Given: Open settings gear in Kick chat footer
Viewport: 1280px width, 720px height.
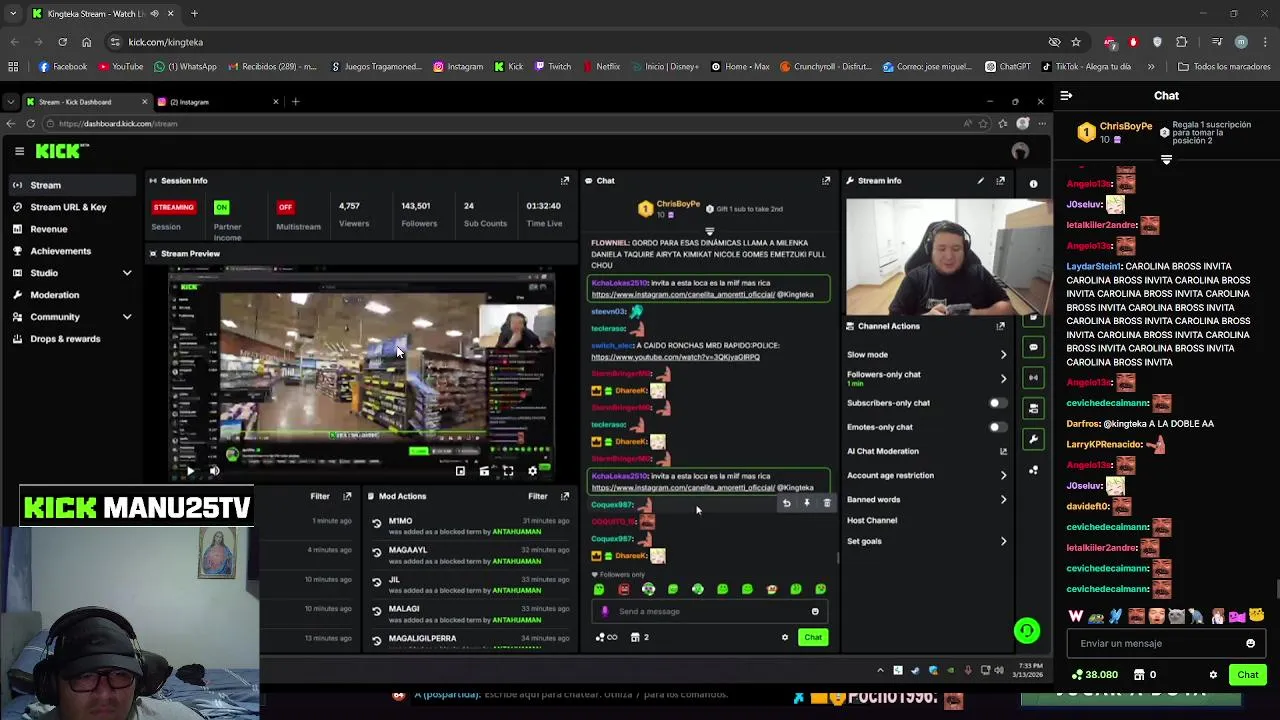Looking at the screenshot, I should [x=1213, y=675].
